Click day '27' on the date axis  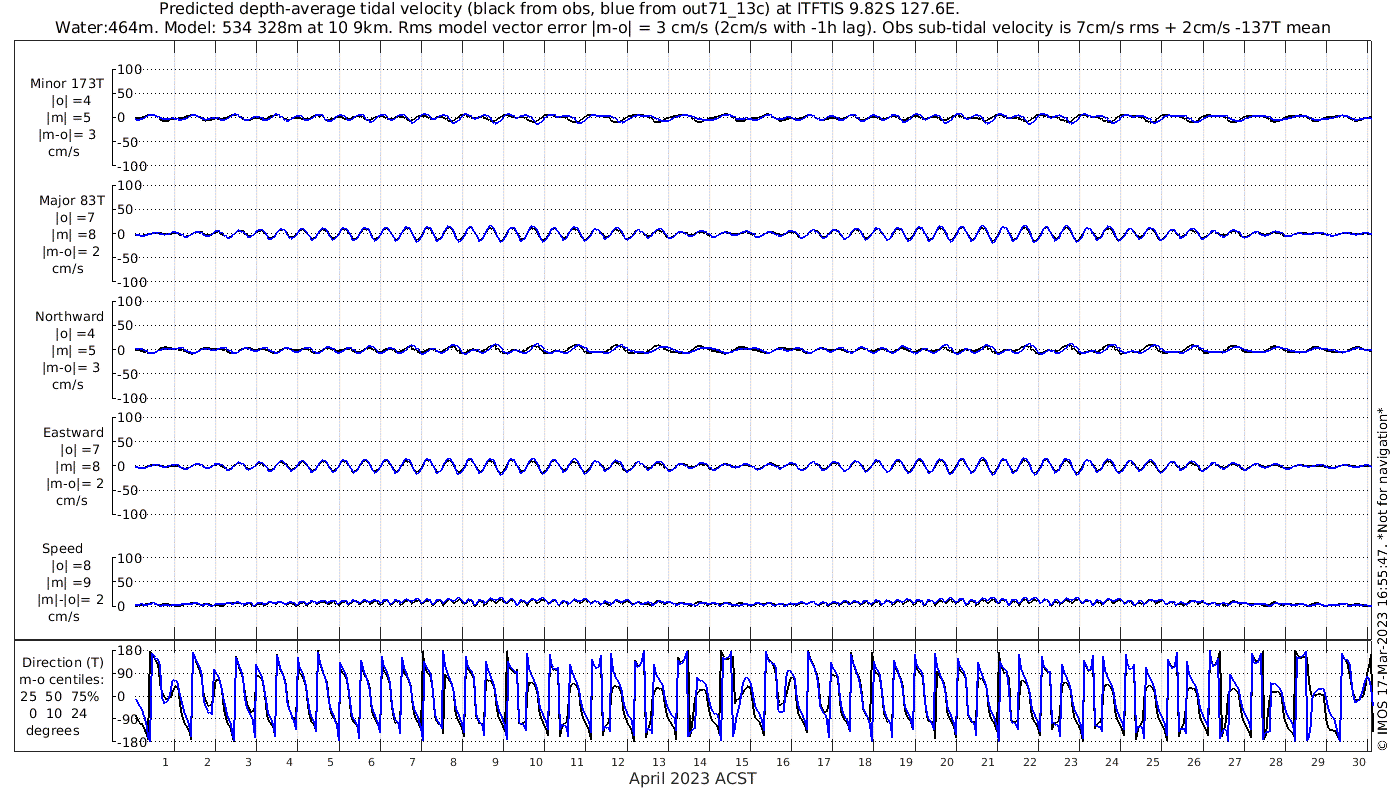coord(1235,762)
